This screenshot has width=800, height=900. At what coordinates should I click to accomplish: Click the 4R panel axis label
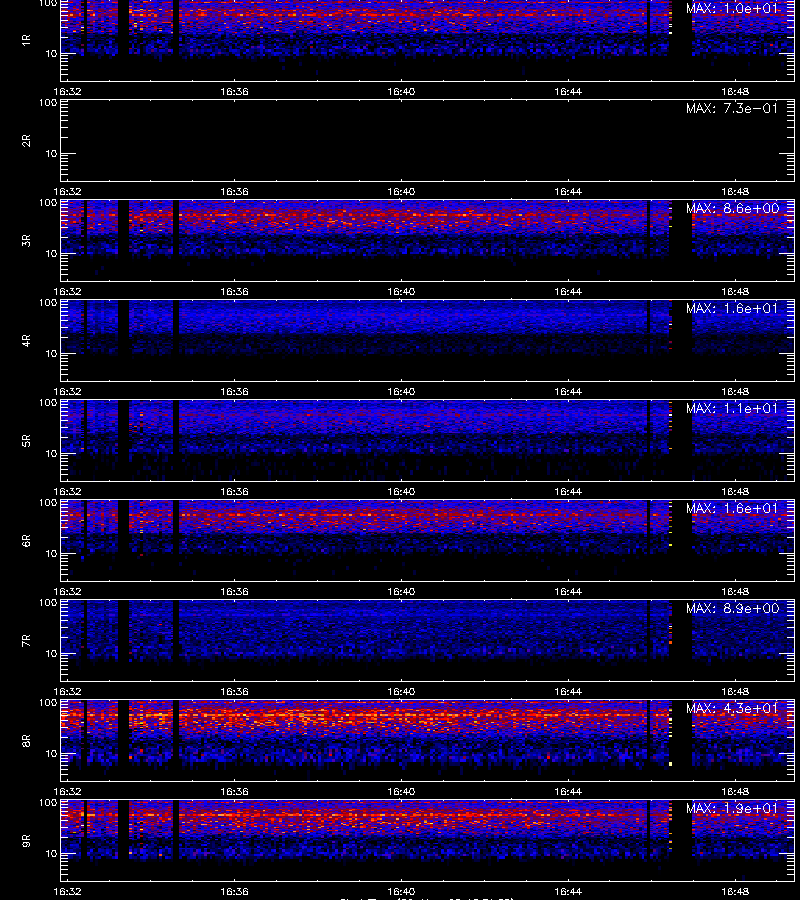click(26, 340)
